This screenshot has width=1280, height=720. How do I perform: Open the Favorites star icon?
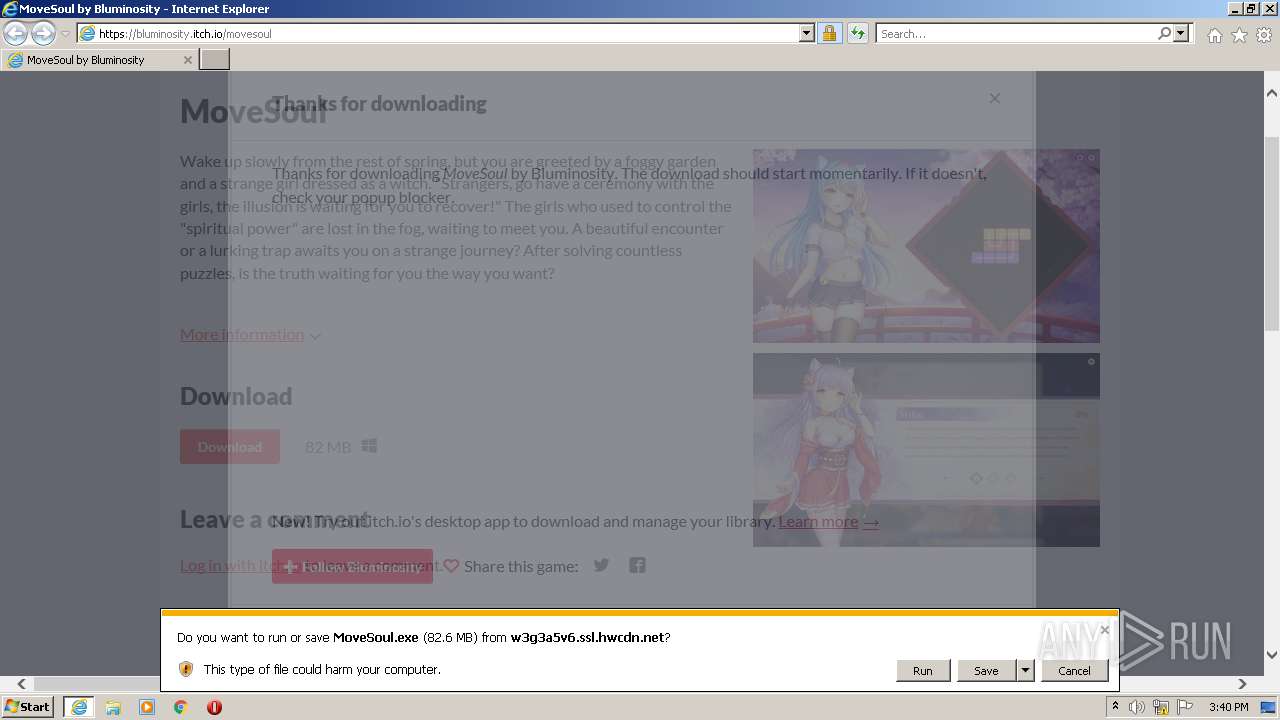(1239, 35)
